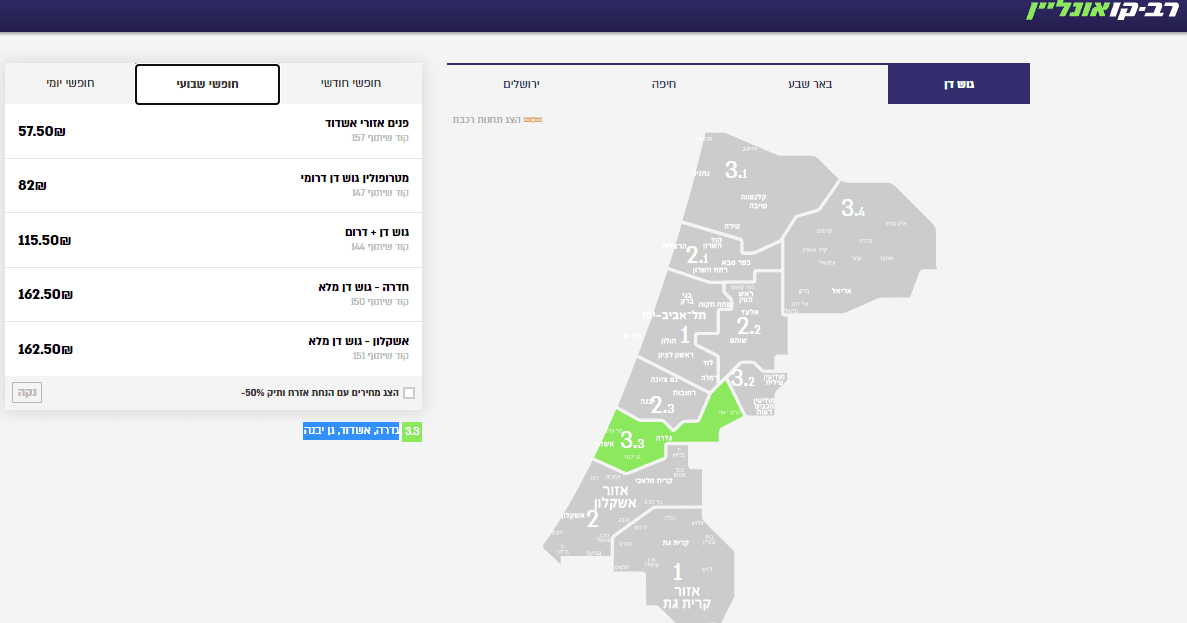The height and width of the screenshot is (623, 1187).
Task: Click the train stations icon legend
Action: [533, 120]
